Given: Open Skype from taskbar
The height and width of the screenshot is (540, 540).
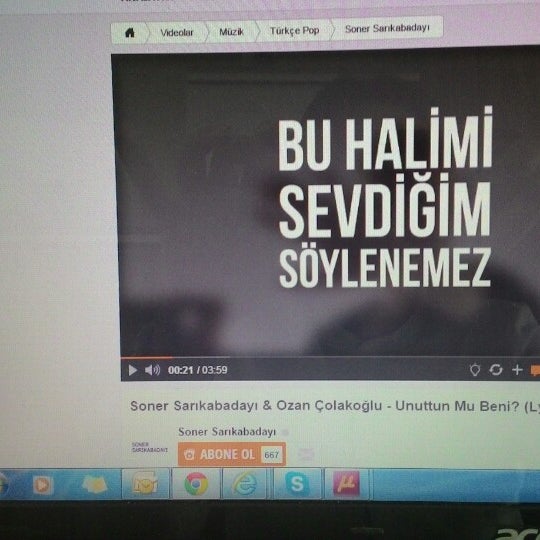Looking at the screenshot, I should pos(297,484).
